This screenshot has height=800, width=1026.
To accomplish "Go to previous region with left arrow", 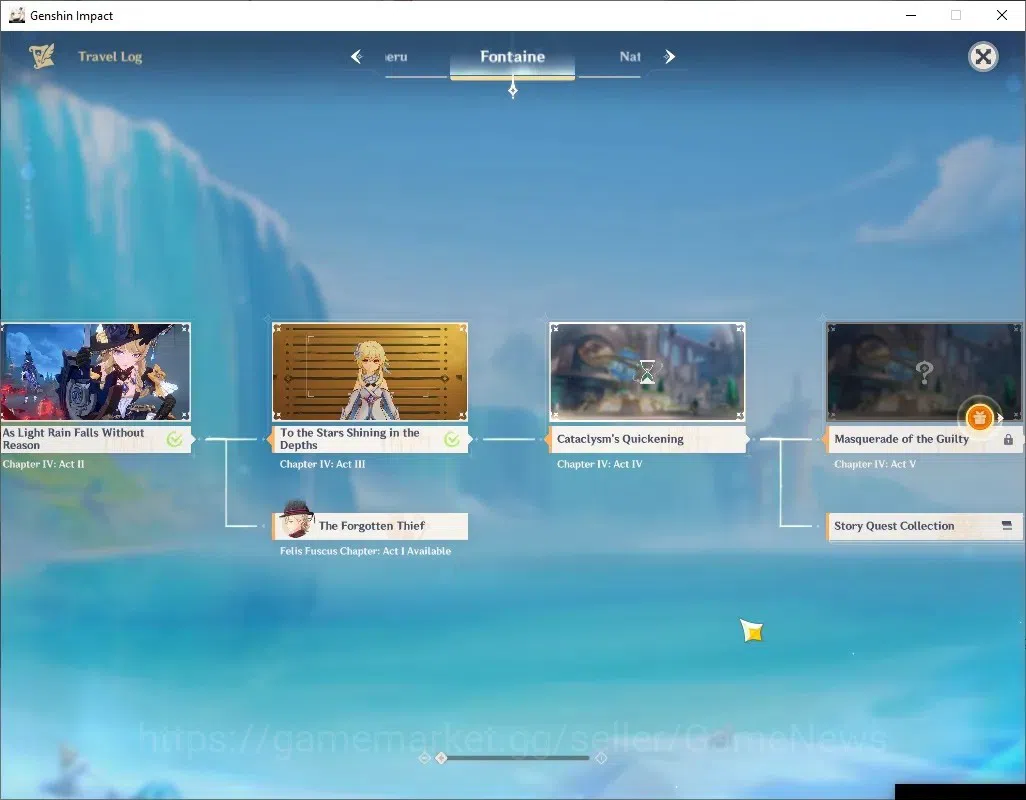I will click(357, 56).
